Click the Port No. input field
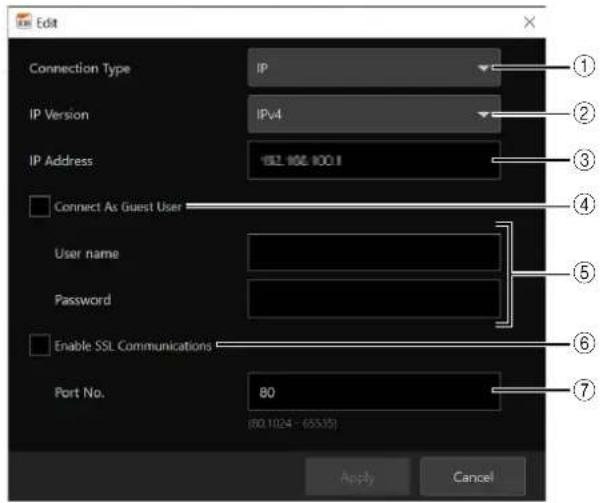 374,391
